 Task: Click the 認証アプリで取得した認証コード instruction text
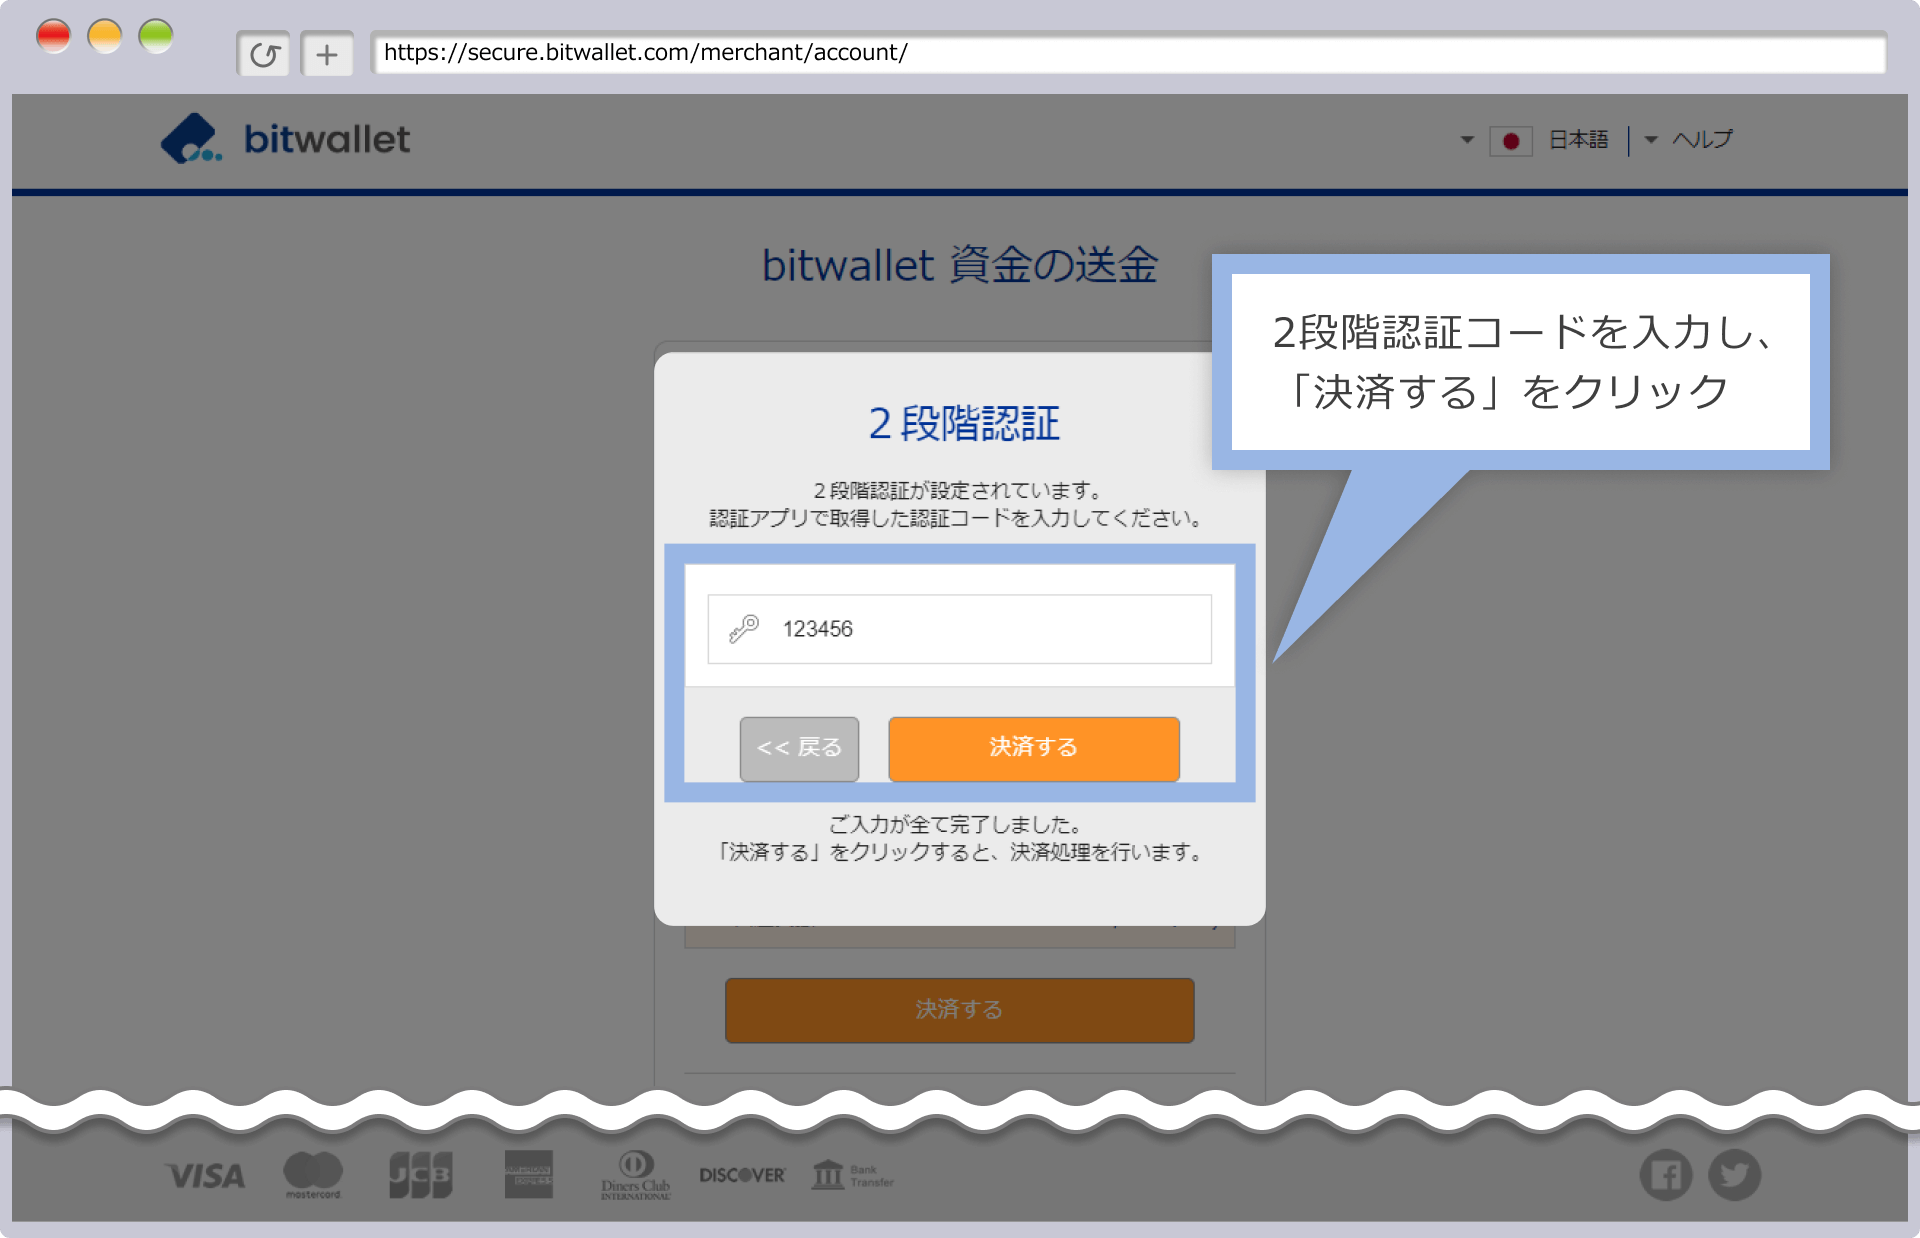coord(957,518)
